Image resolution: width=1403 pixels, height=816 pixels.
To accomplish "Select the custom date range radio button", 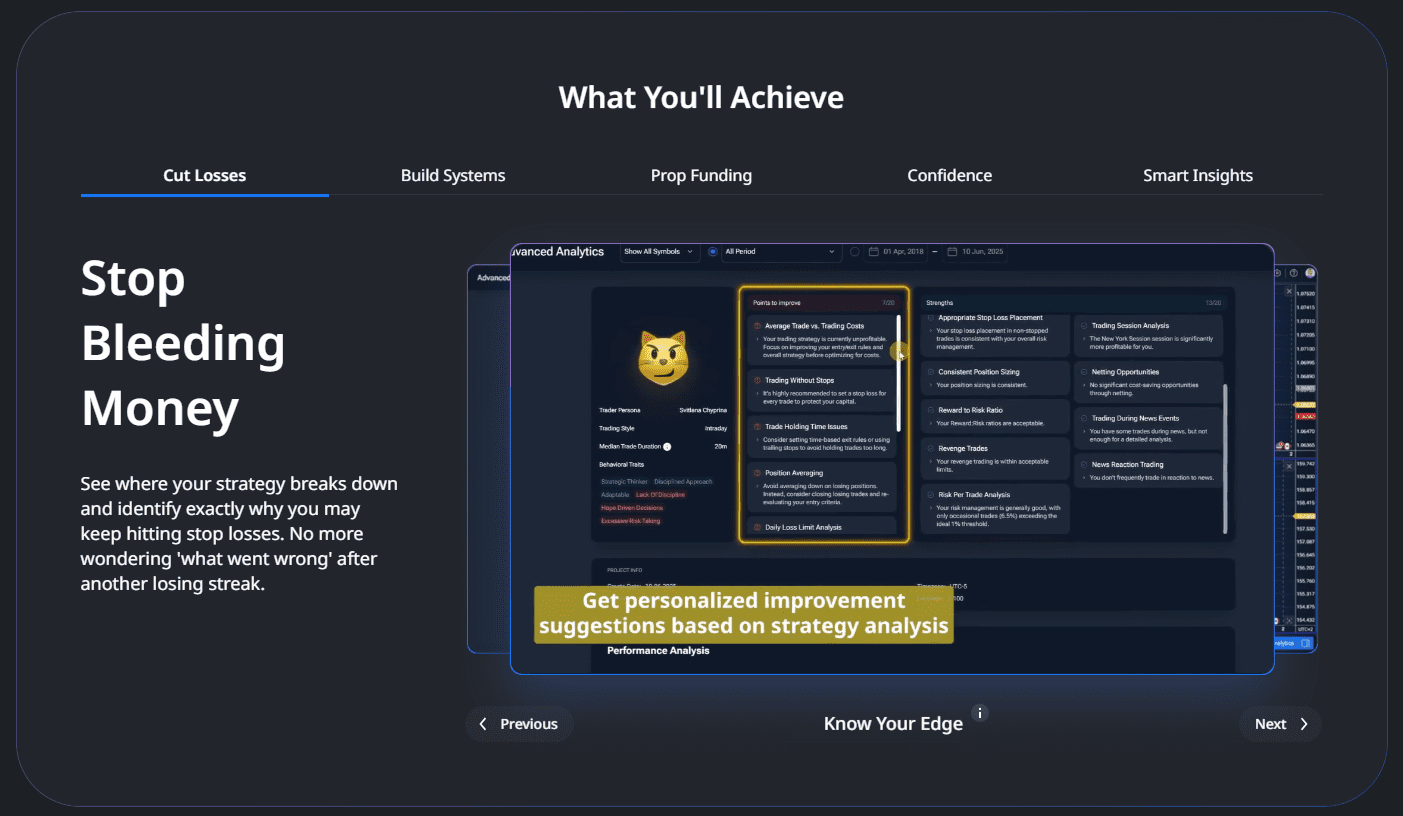I will [854, 252].
